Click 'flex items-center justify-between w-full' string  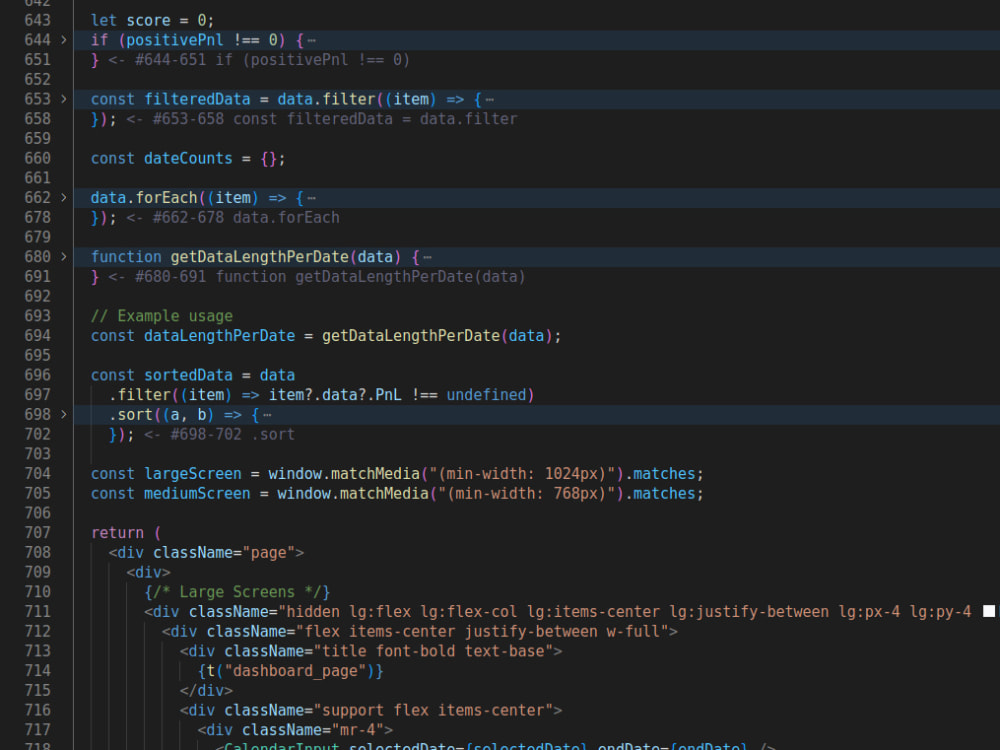click(482, 631)
